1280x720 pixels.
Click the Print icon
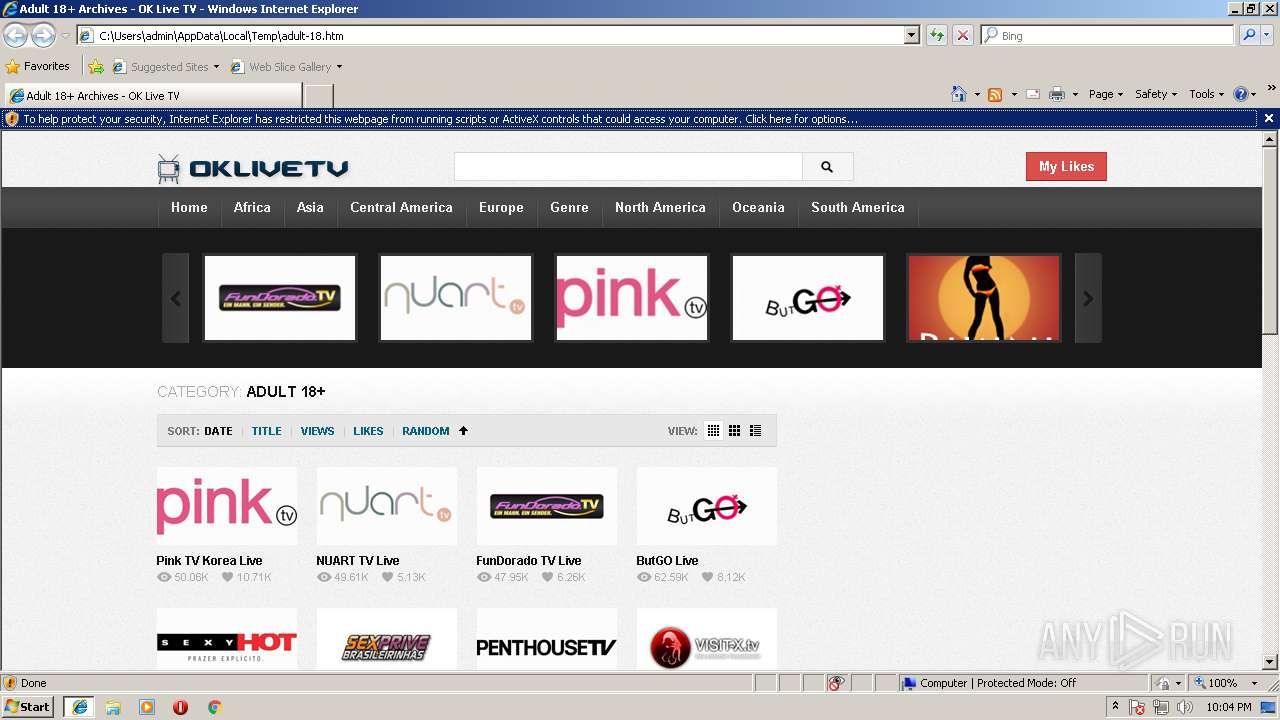[x=1057, y=94]
